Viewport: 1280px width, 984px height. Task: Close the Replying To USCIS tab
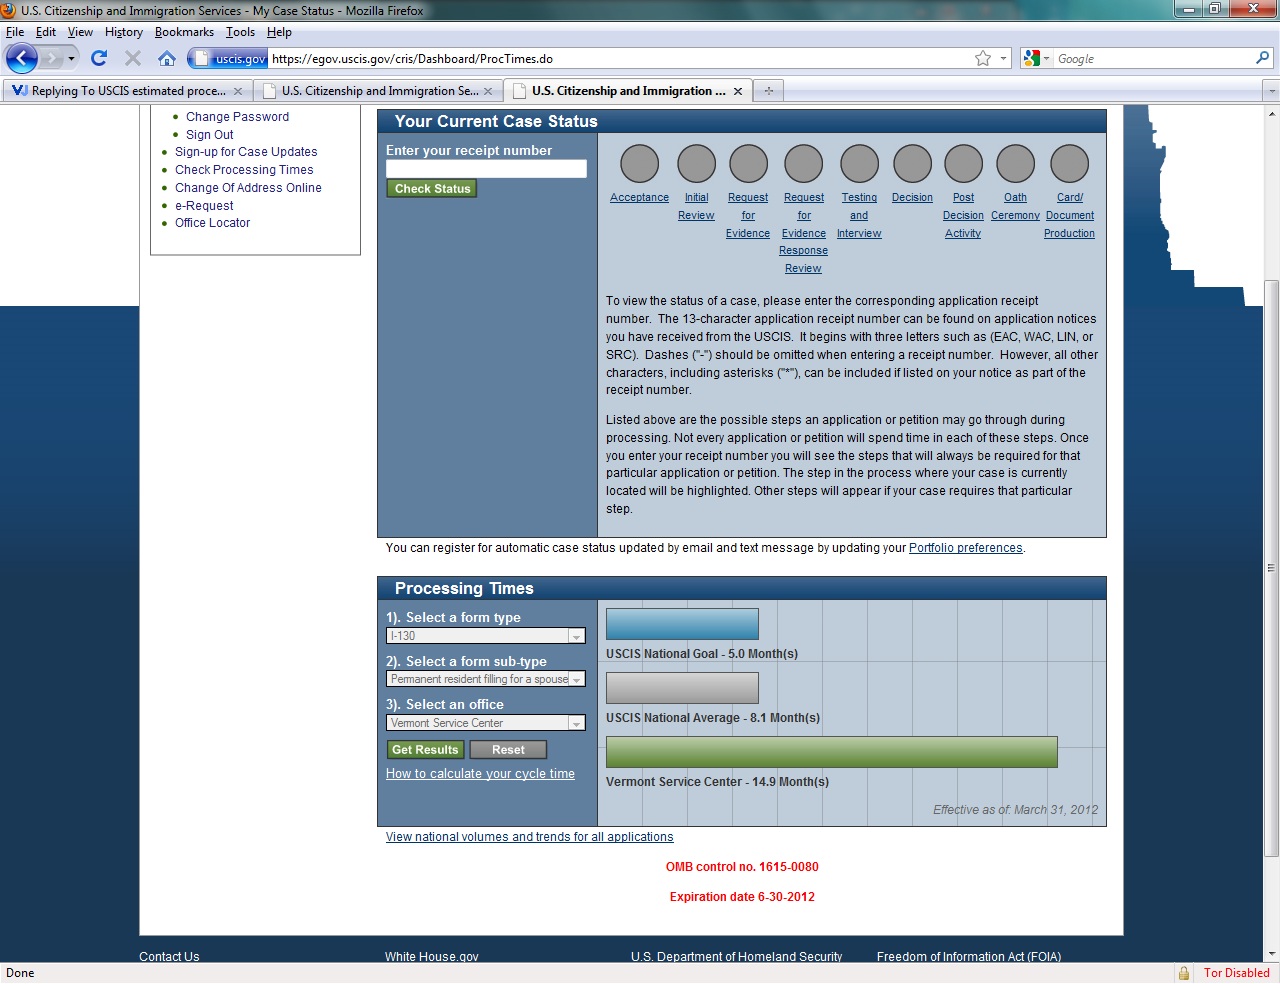click(238, 91)
